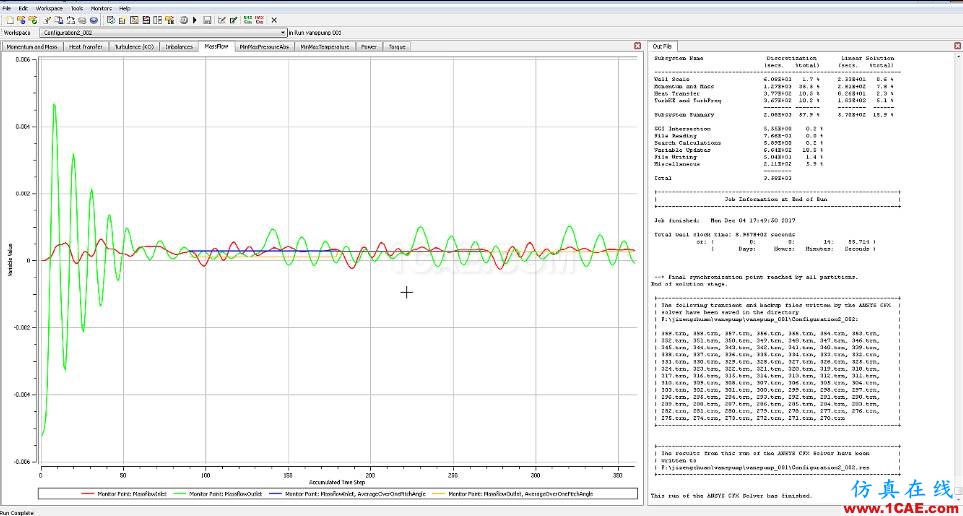Close the Out File panel with its red X
The image size is (963, 516).
pyautogui.click(x=957, y=46)
